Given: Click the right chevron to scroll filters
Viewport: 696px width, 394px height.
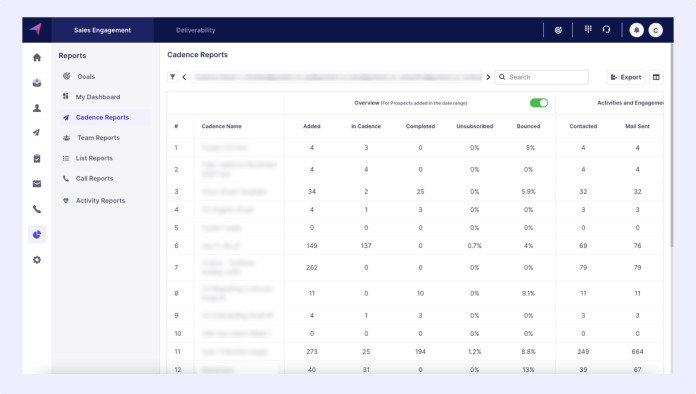Looking at the screenshot, I should 488,77.
